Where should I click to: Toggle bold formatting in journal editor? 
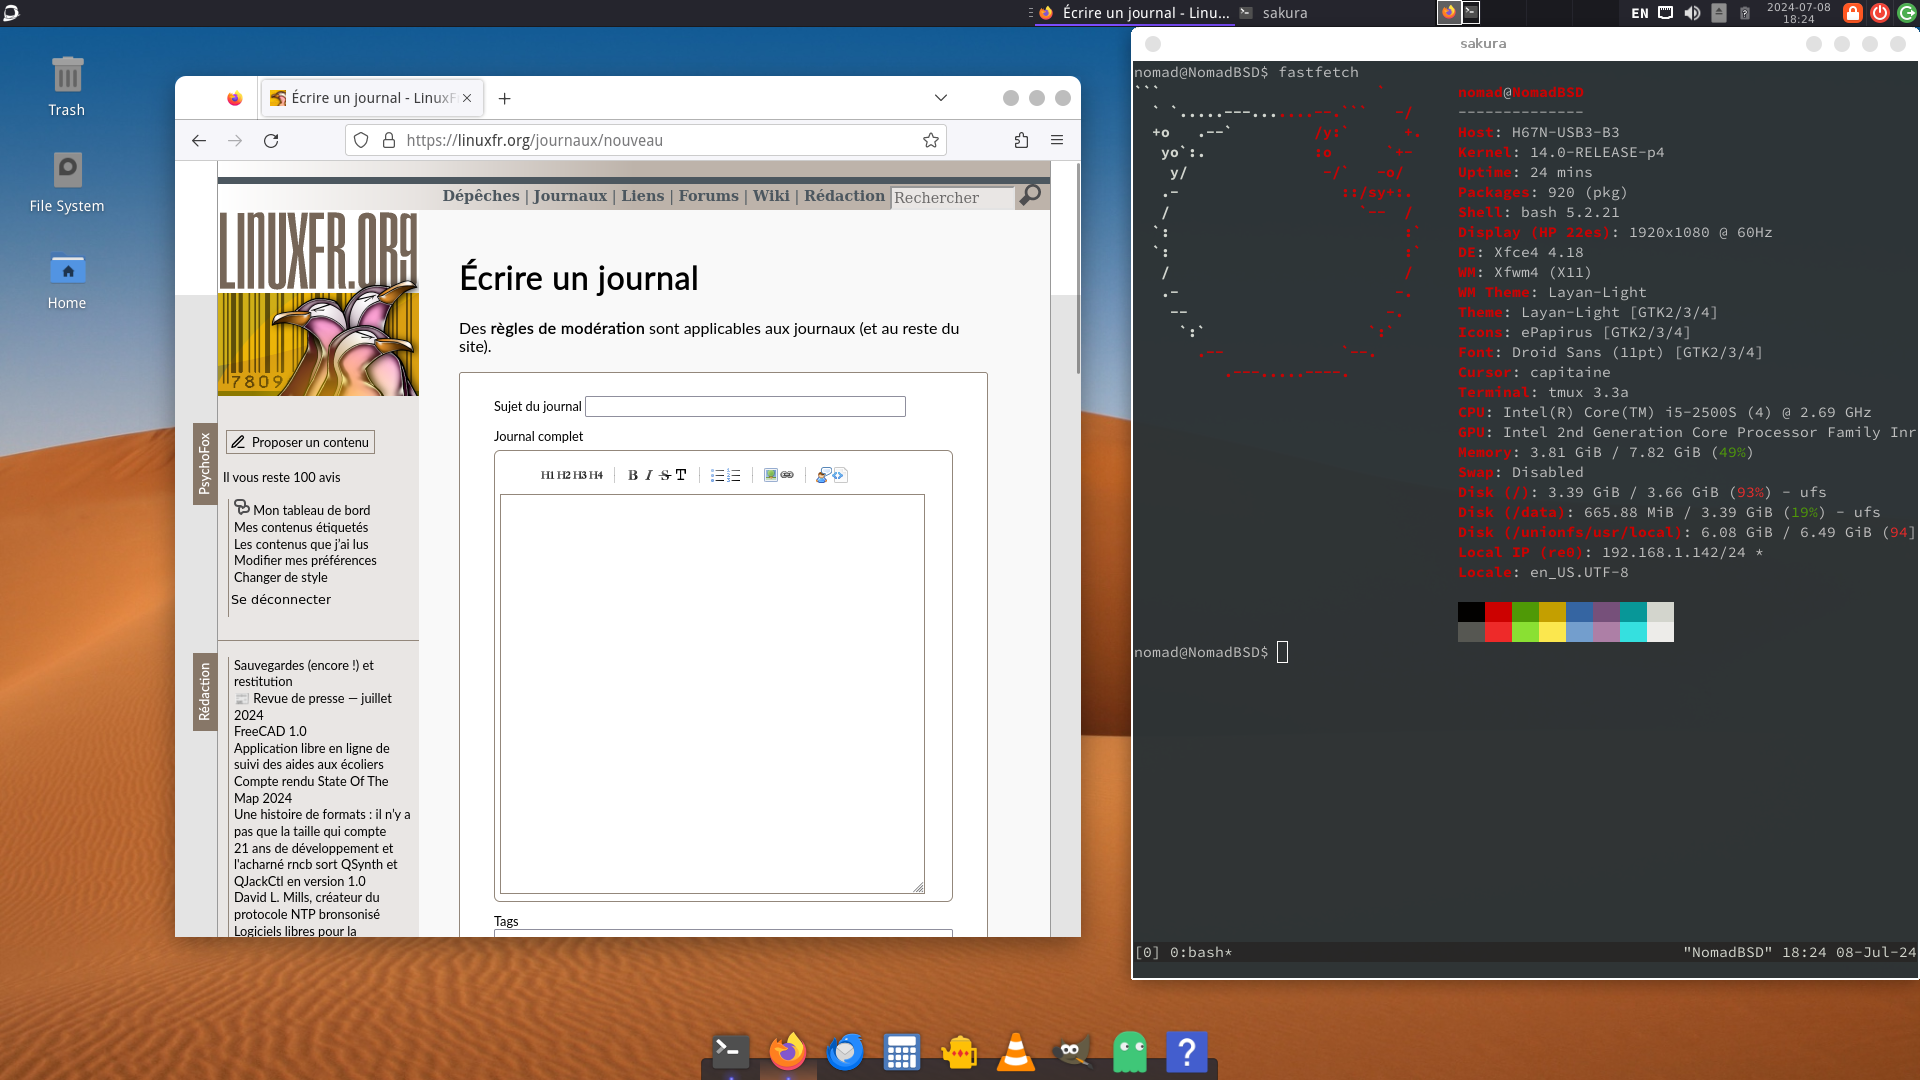632,475
